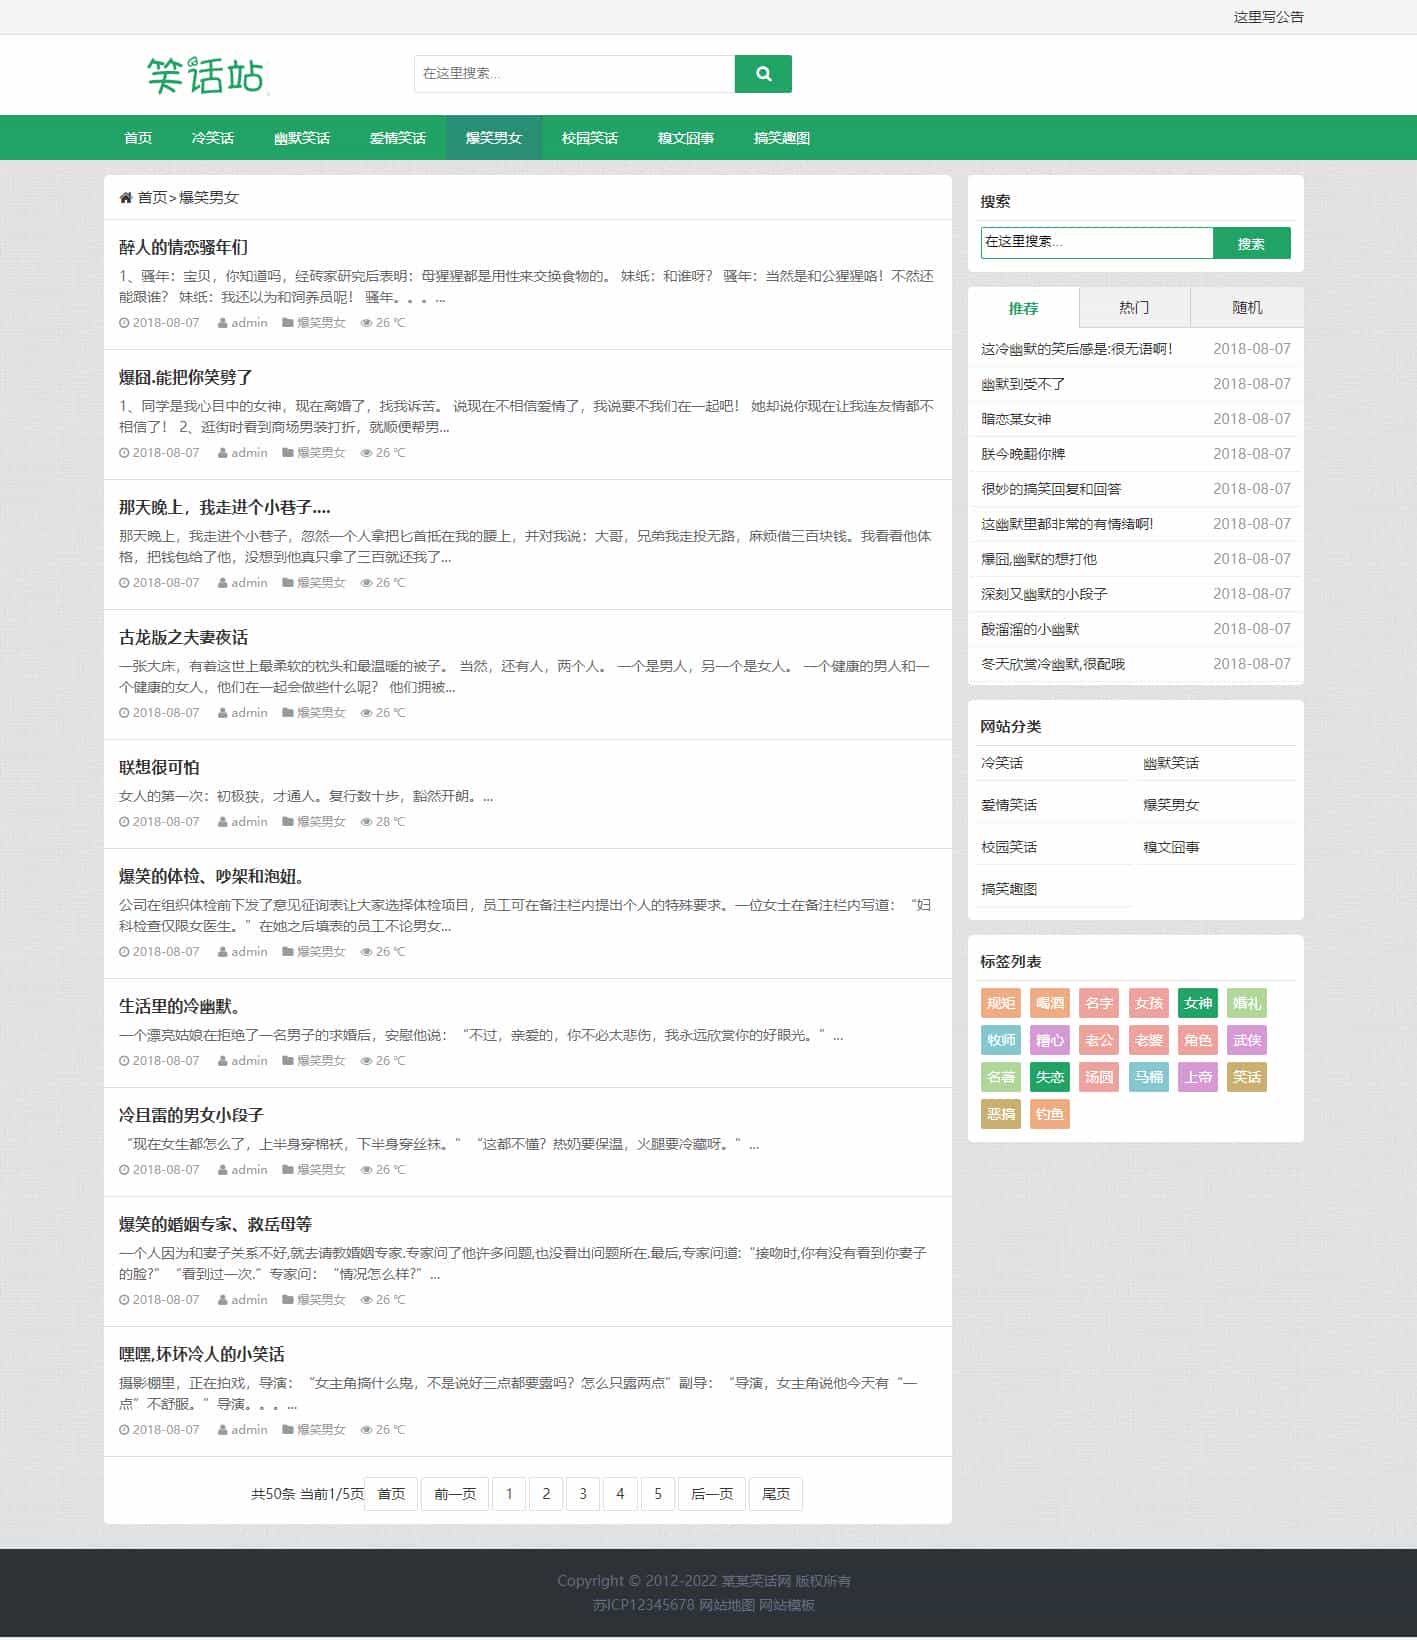Click the eye views icon under 爆囧.能把你笑劈了
The image size is (1417, 1640).
tap(366, 453)
